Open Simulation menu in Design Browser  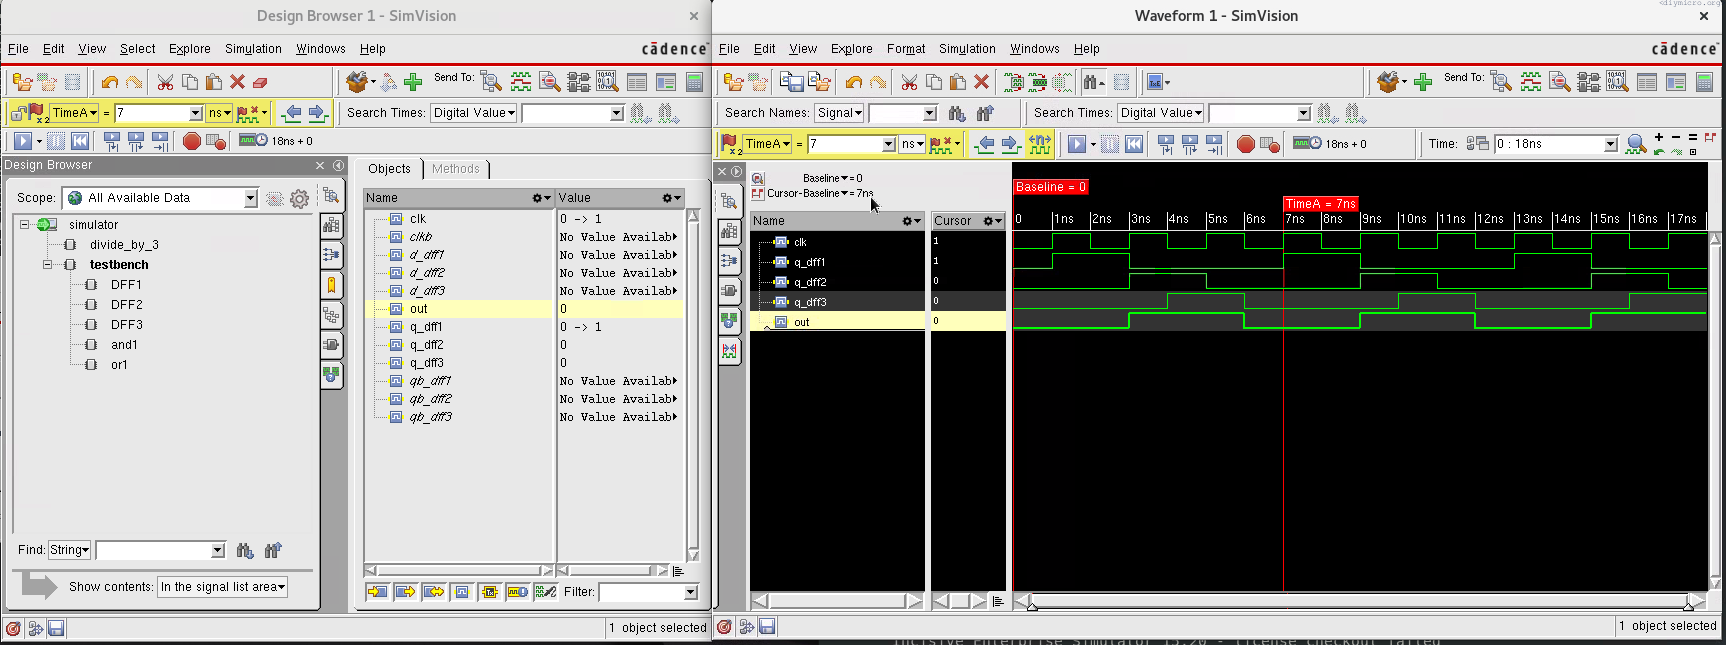[x=253, y=48]
